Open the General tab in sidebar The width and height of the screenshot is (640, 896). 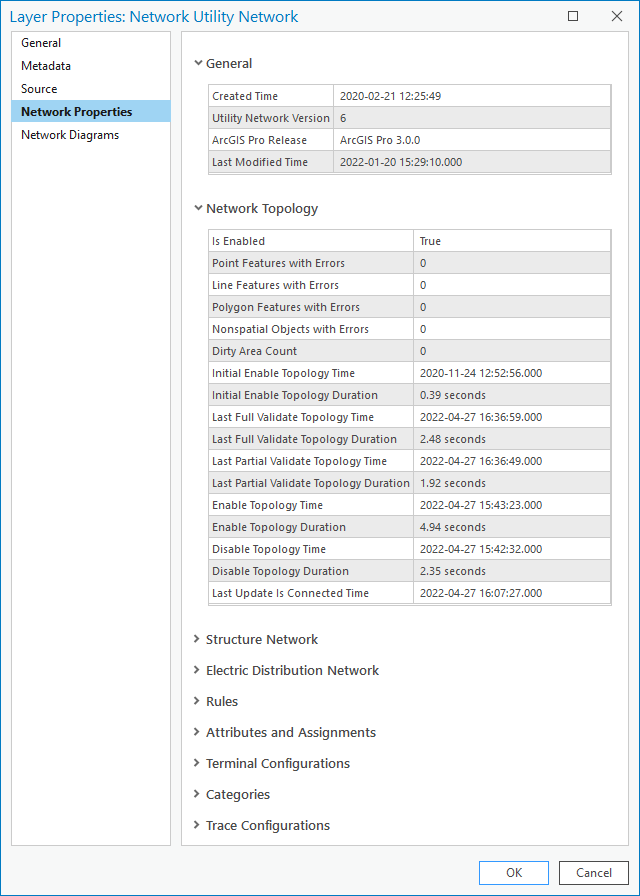pos(41,43)
